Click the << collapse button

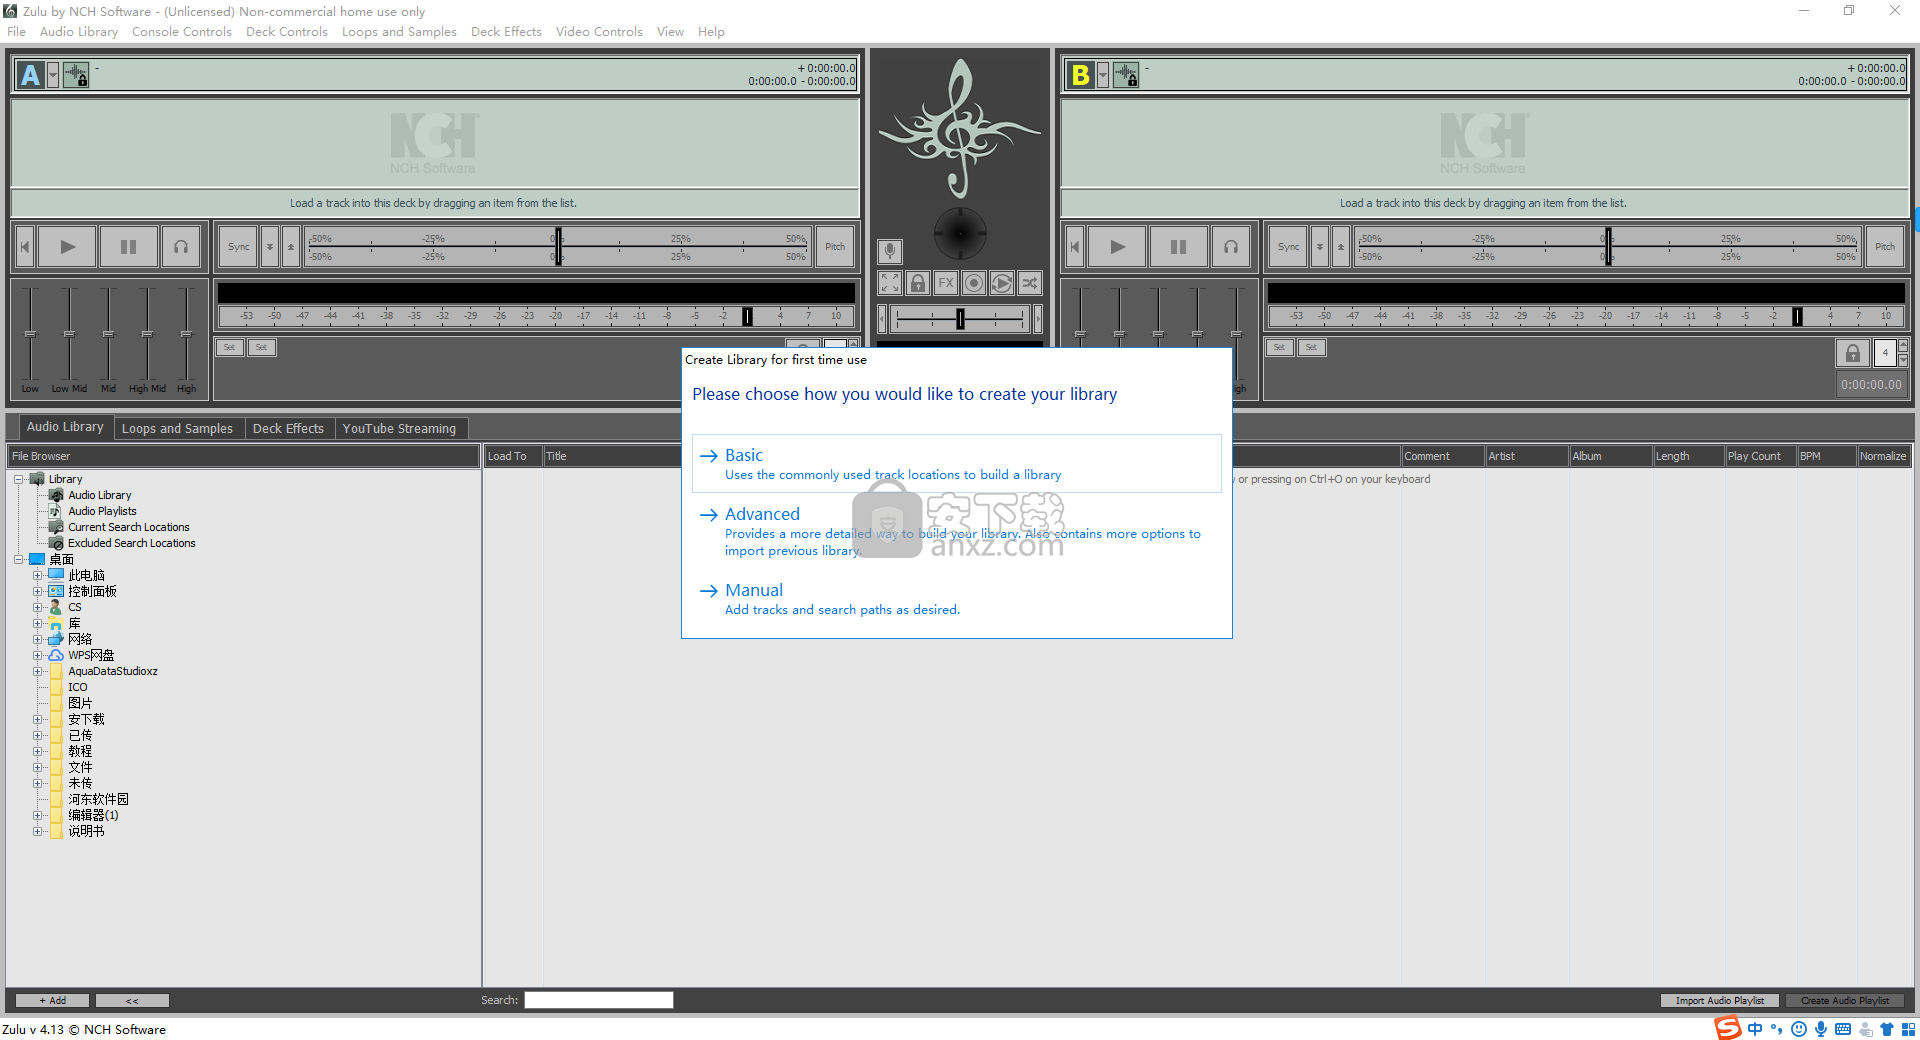pyautogui.click(x=132, y=1000)
